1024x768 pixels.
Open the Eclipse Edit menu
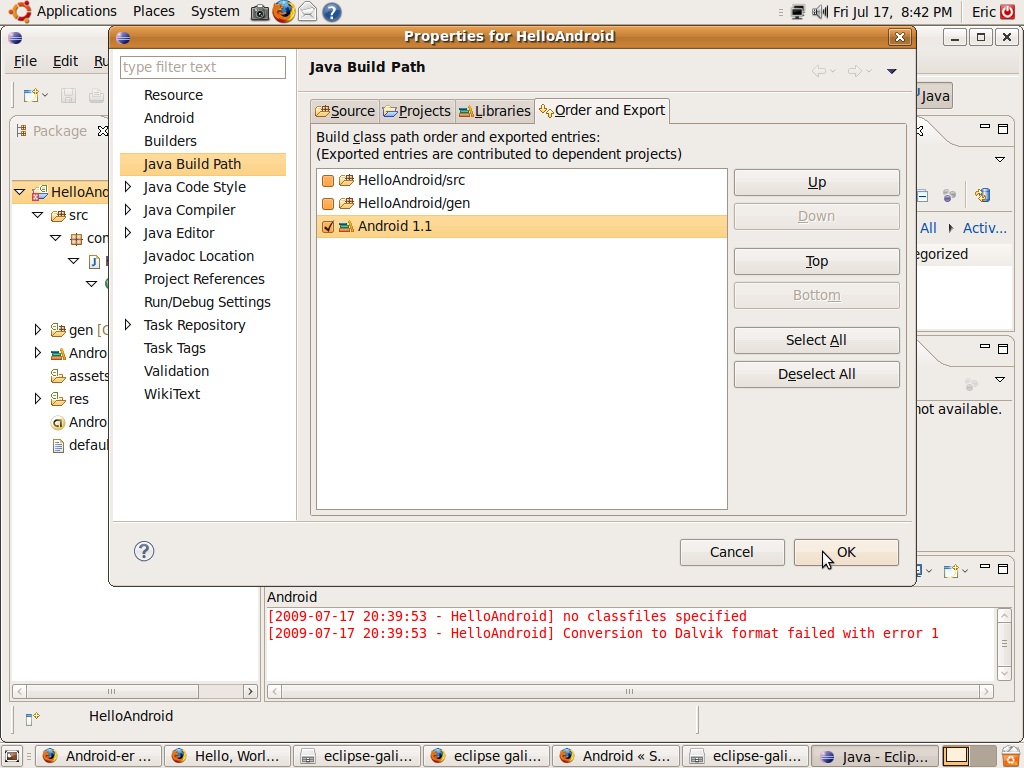point(65,61)
